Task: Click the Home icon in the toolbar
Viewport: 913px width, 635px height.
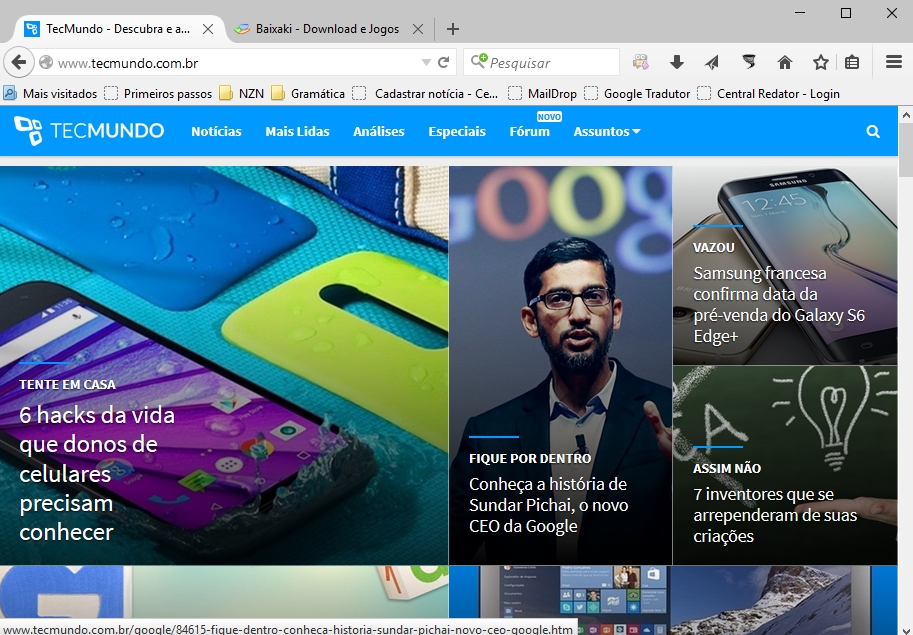Action: [785, 62]
